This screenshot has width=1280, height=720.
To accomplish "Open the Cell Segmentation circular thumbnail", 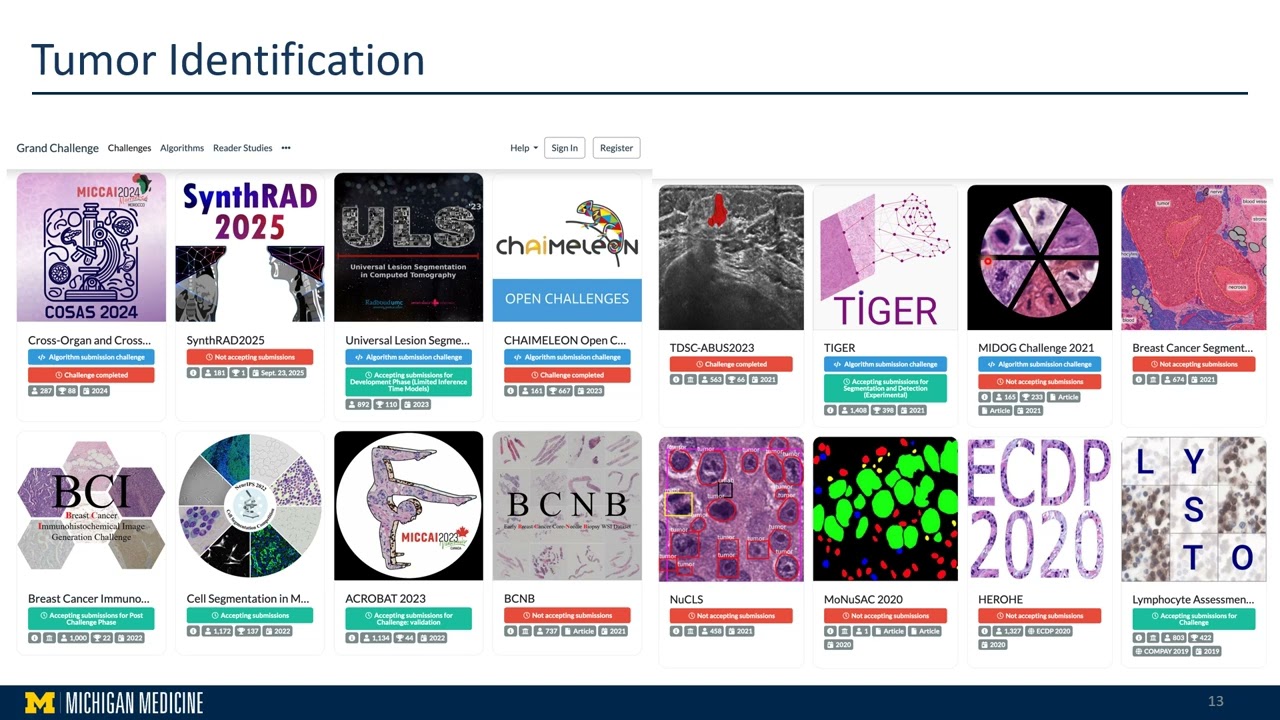I will click(250, 506).
